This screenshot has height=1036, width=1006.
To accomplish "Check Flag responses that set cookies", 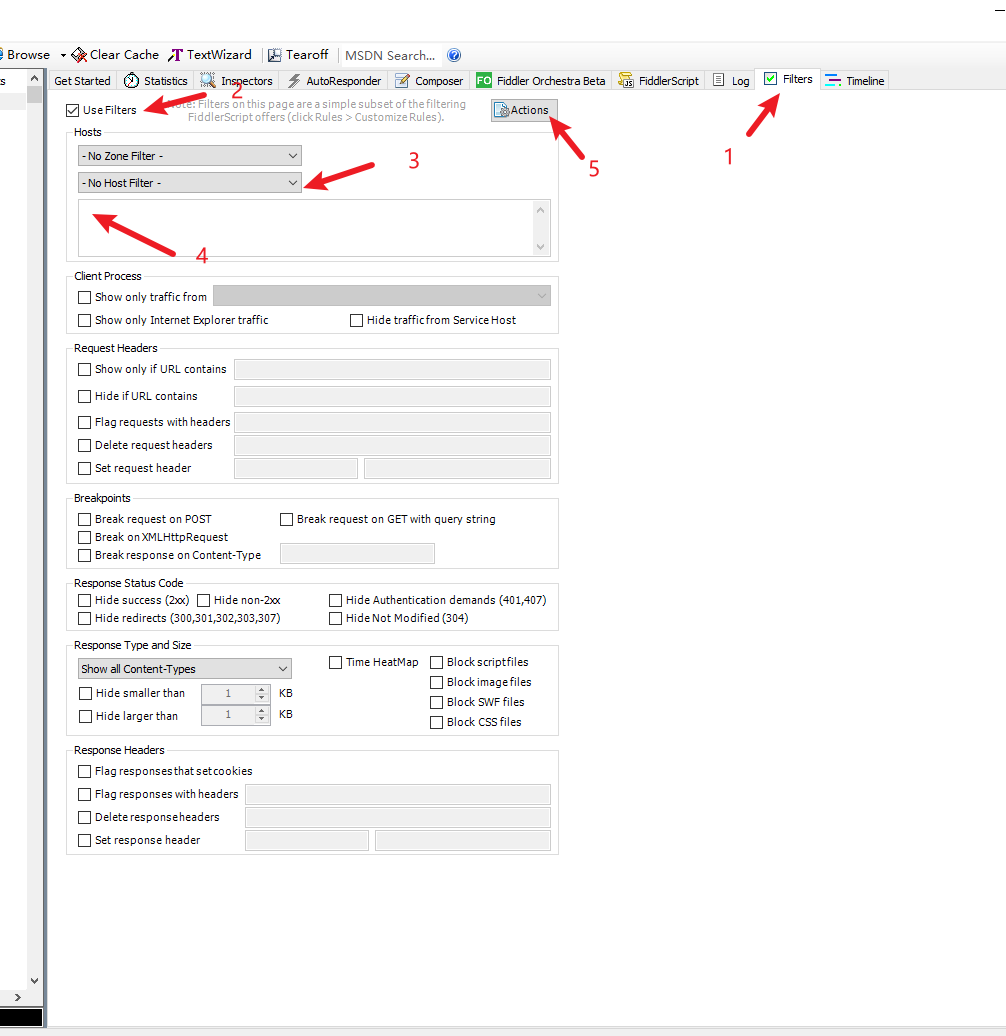I will point(85,772).
